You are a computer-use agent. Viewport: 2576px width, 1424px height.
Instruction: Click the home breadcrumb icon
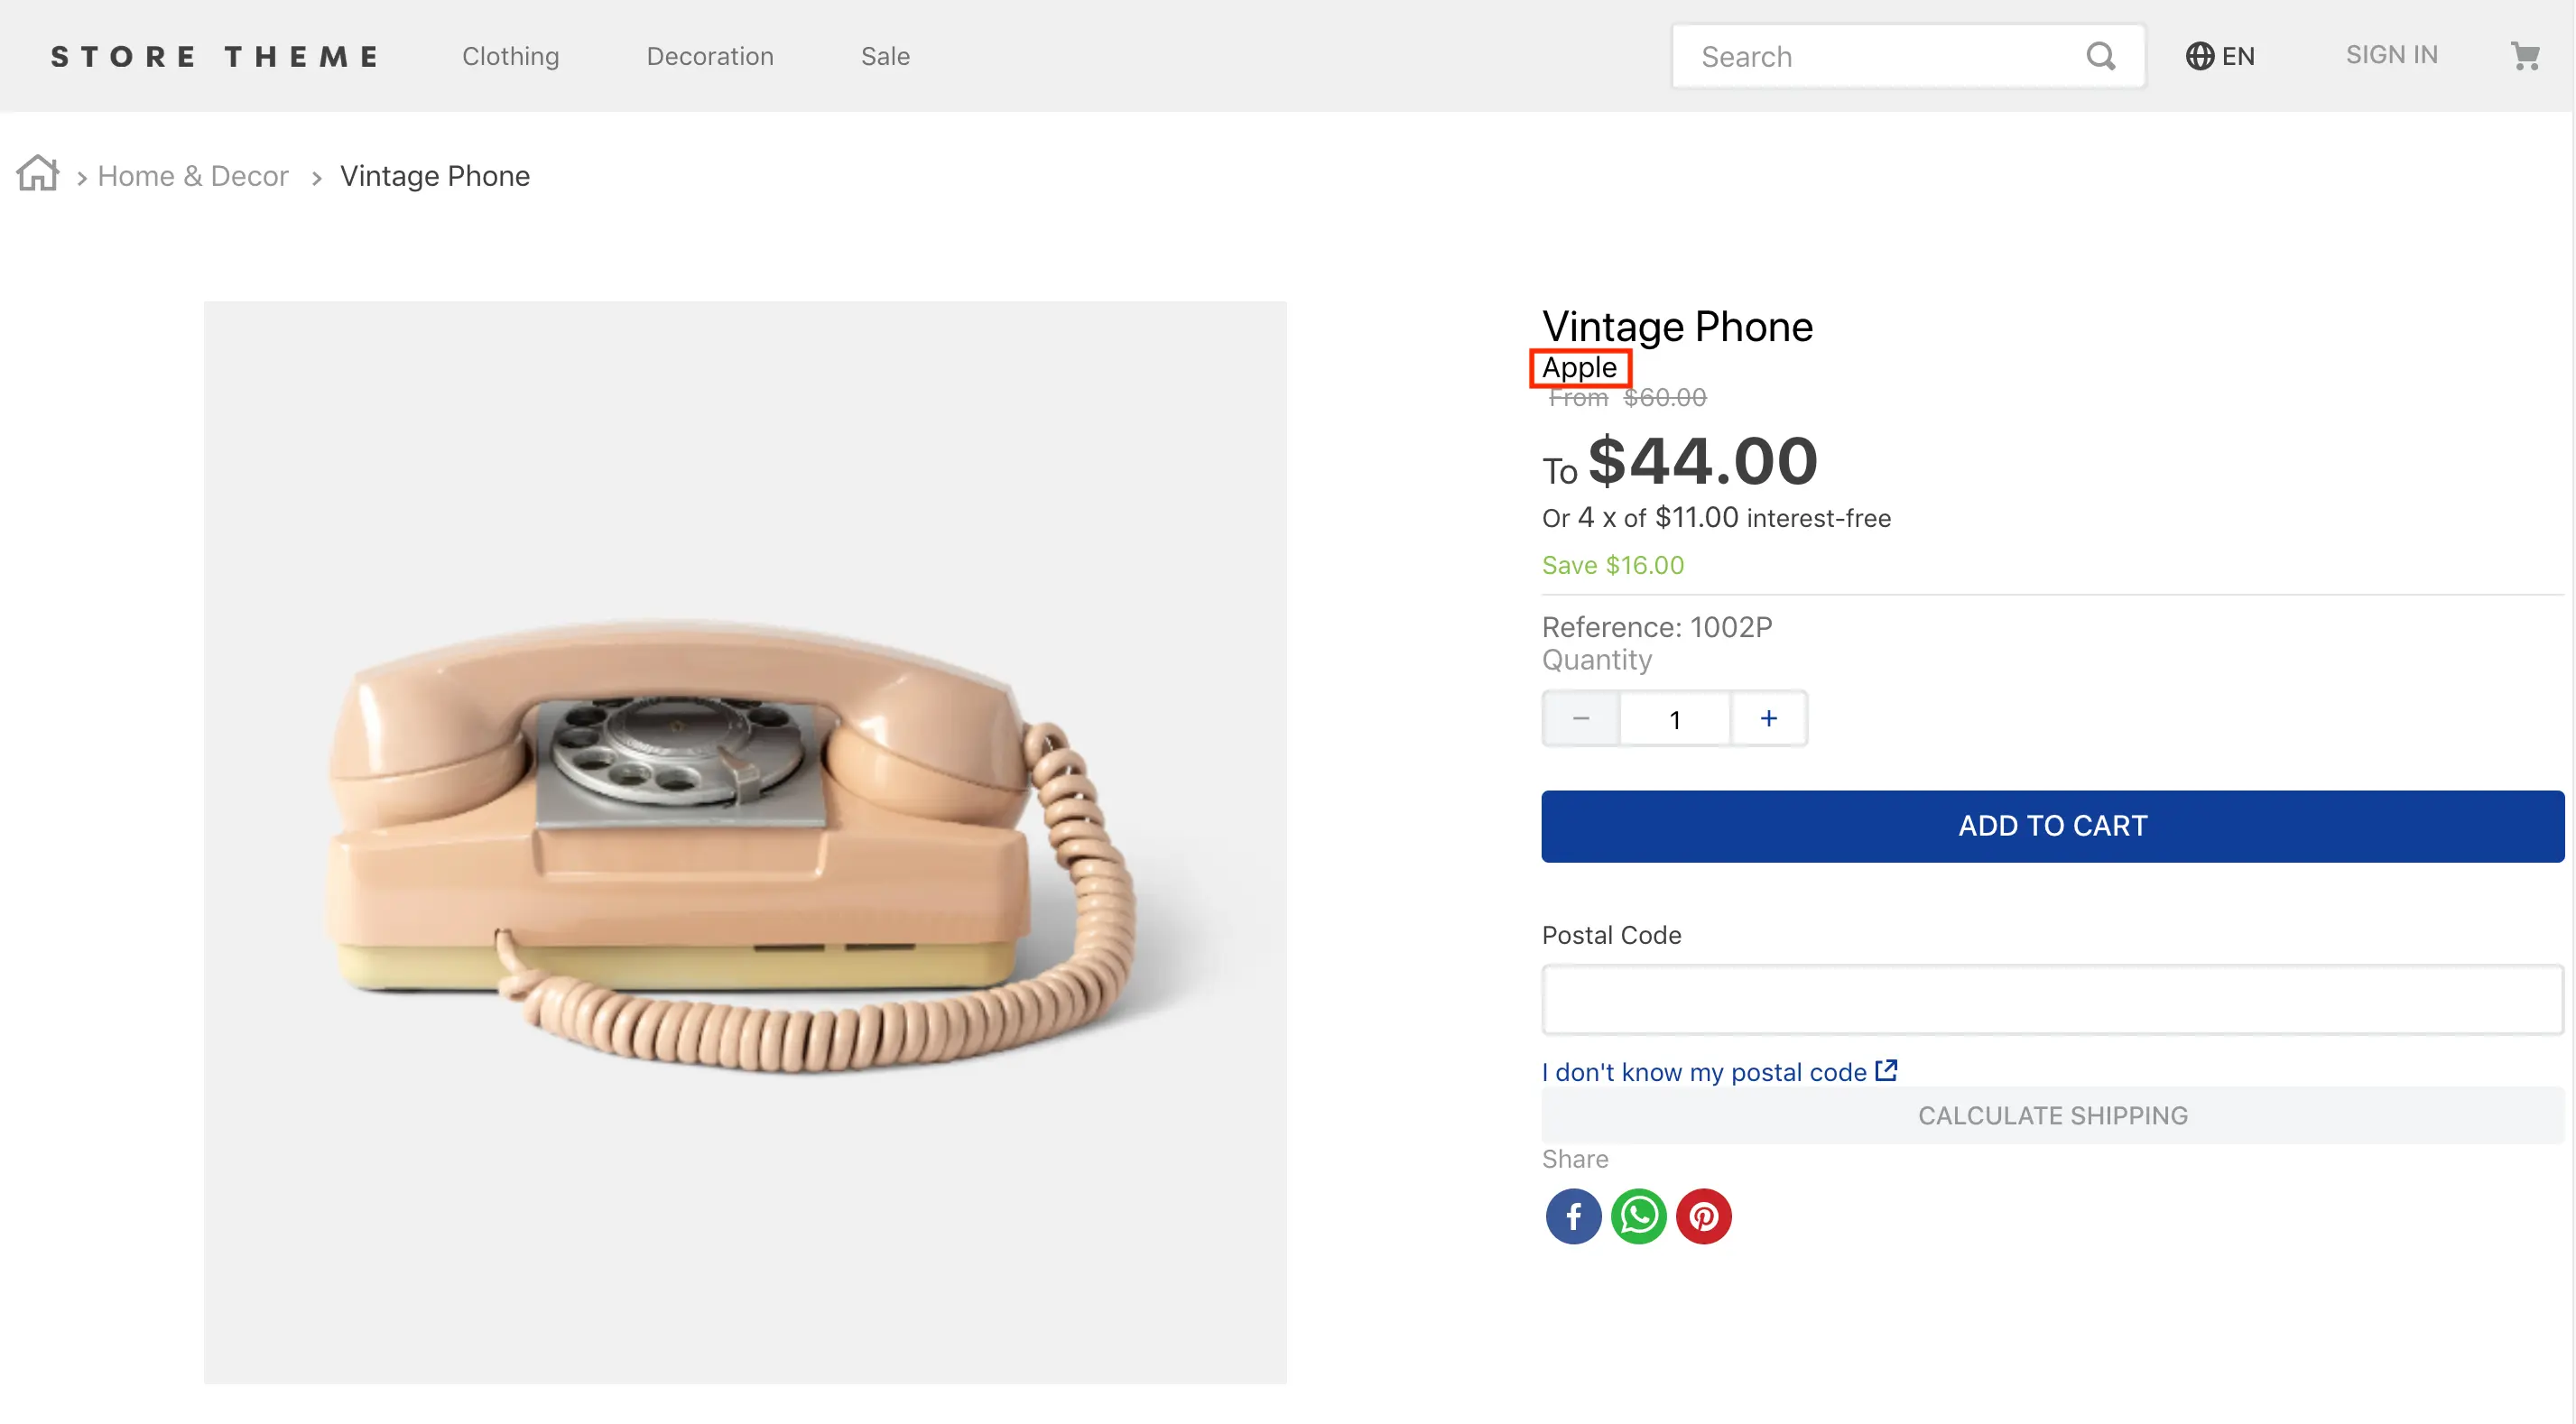tap(38, 174)
